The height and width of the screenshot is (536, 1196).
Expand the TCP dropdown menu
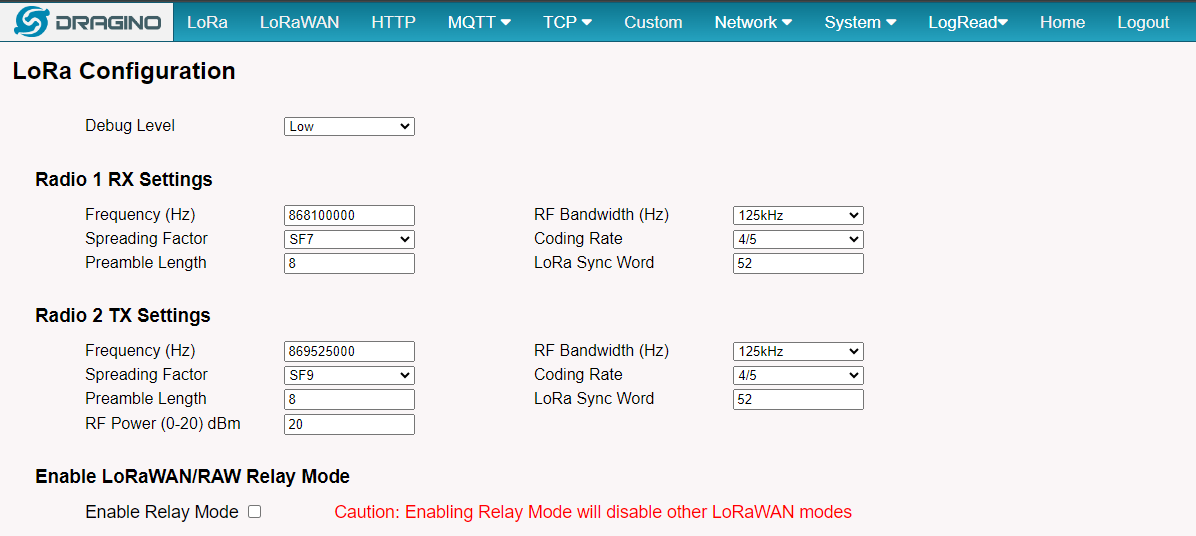pos(567,22)
